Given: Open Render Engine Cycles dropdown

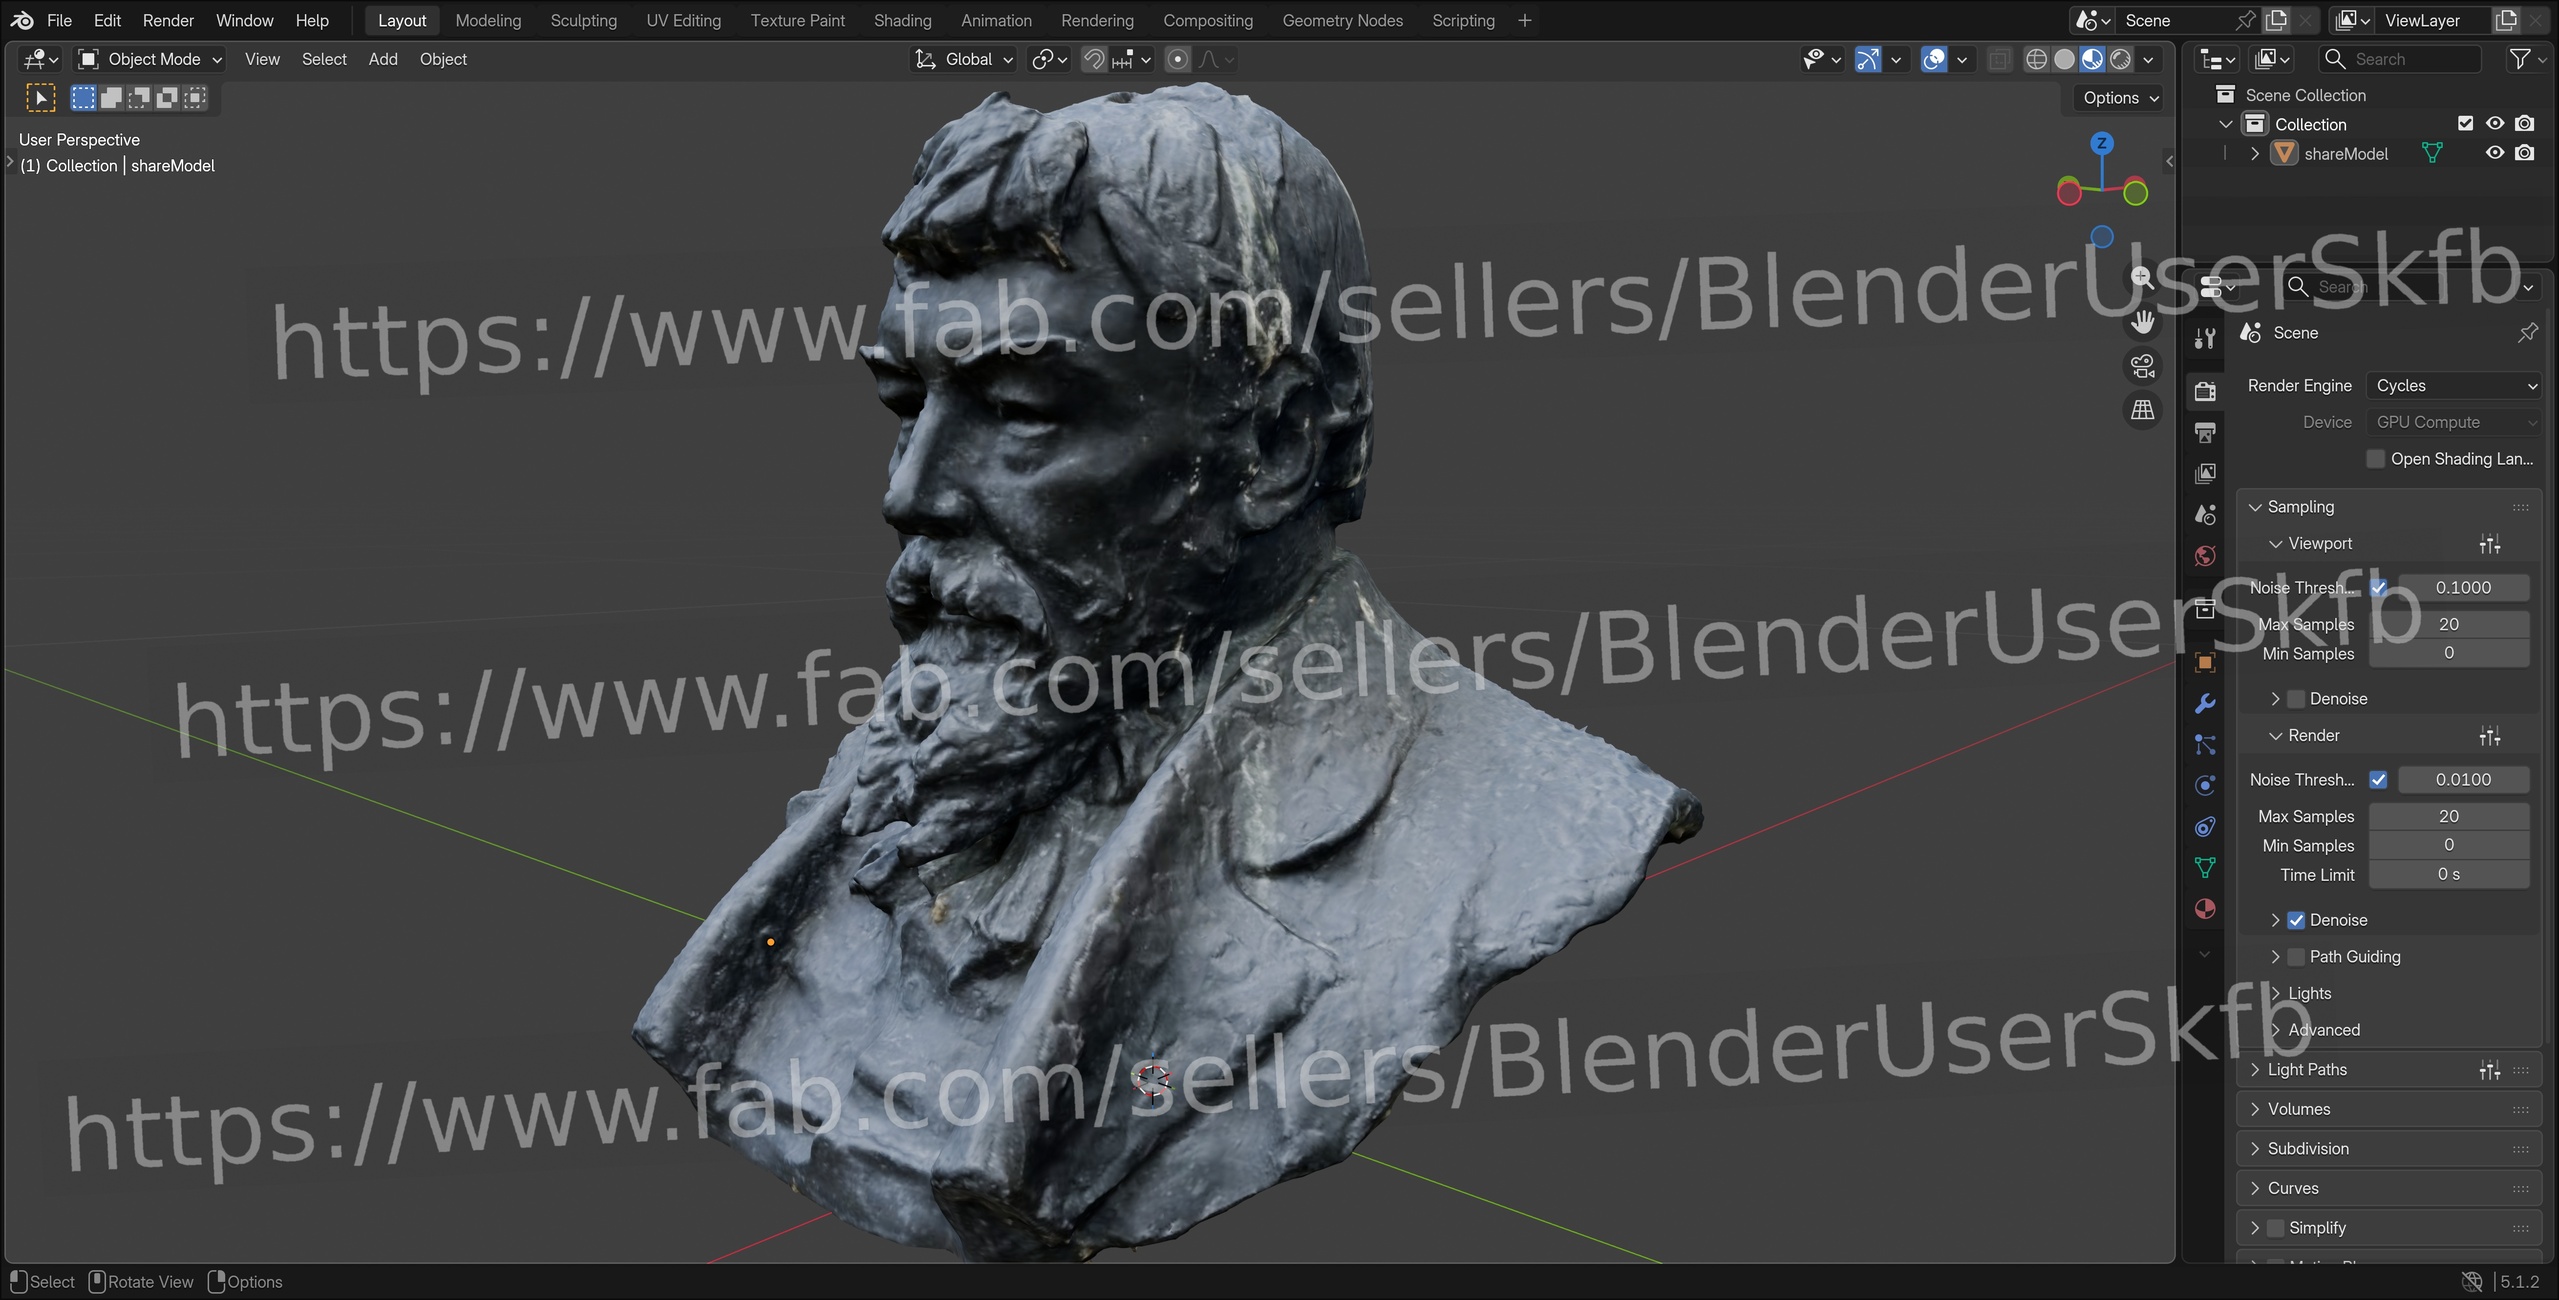Looking at the screenshot, I should [2454, 385].
